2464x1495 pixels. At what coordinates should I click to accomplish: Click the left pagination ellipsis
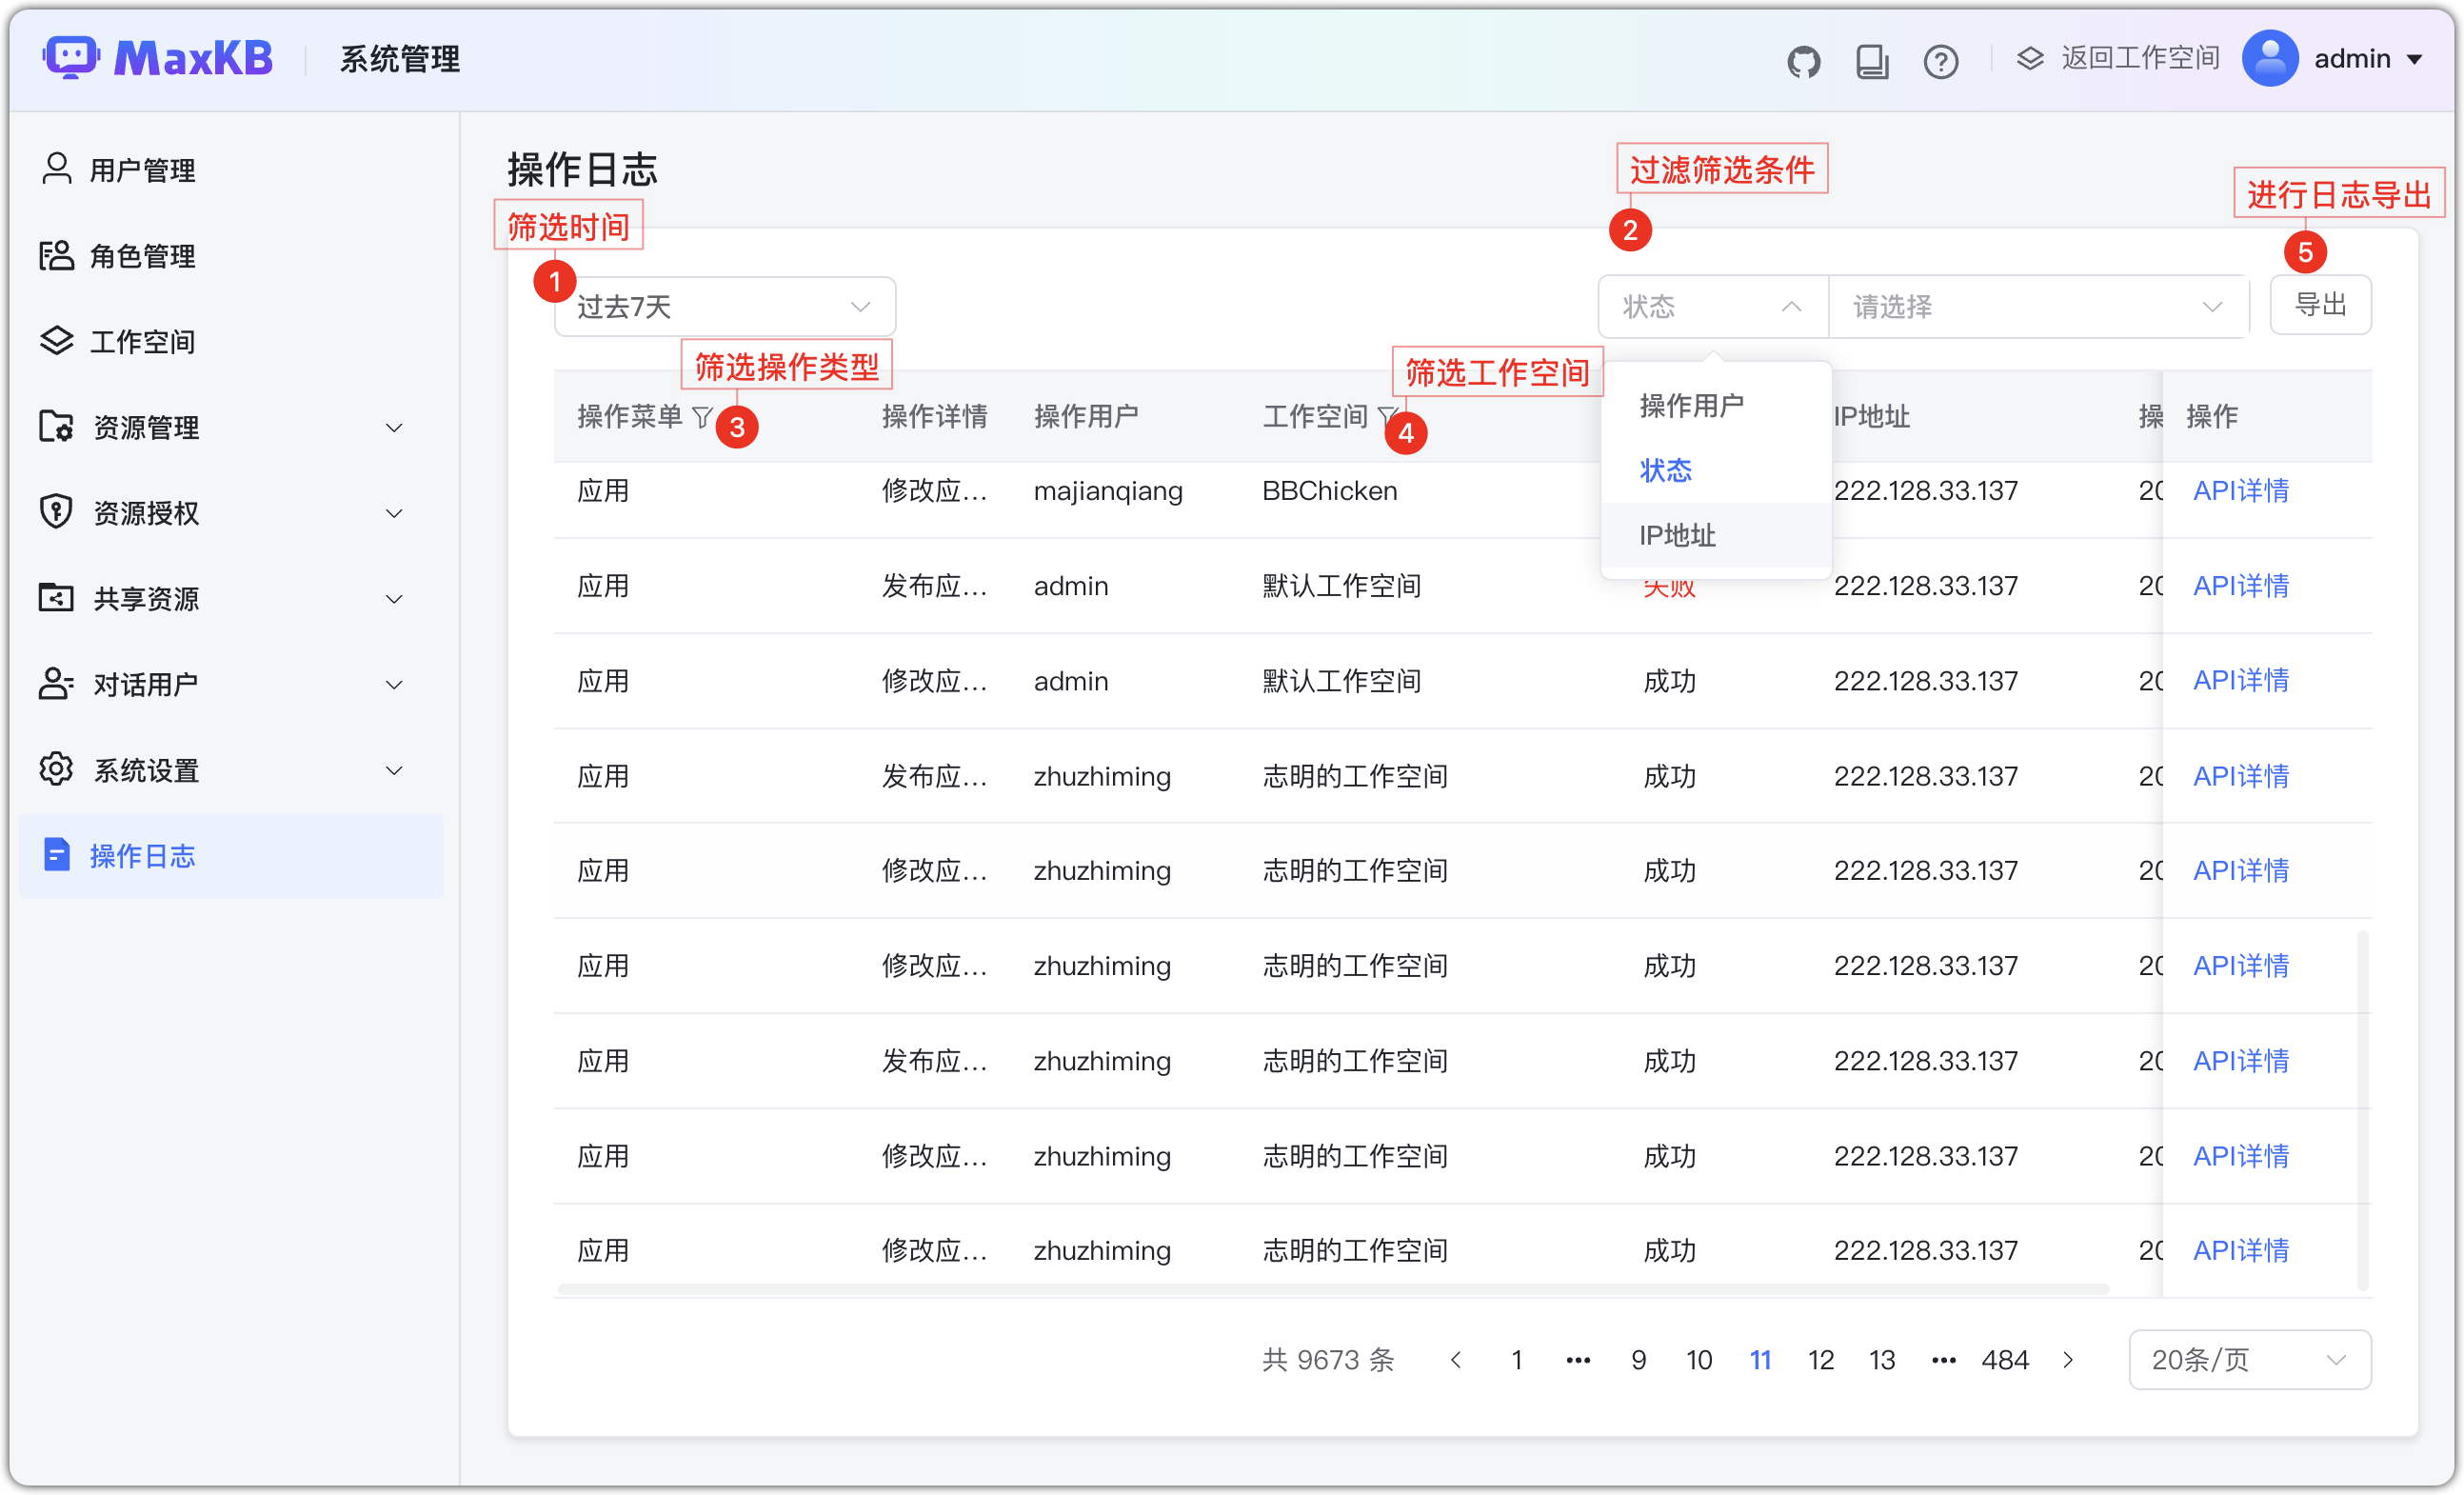coord(1578,1360)
